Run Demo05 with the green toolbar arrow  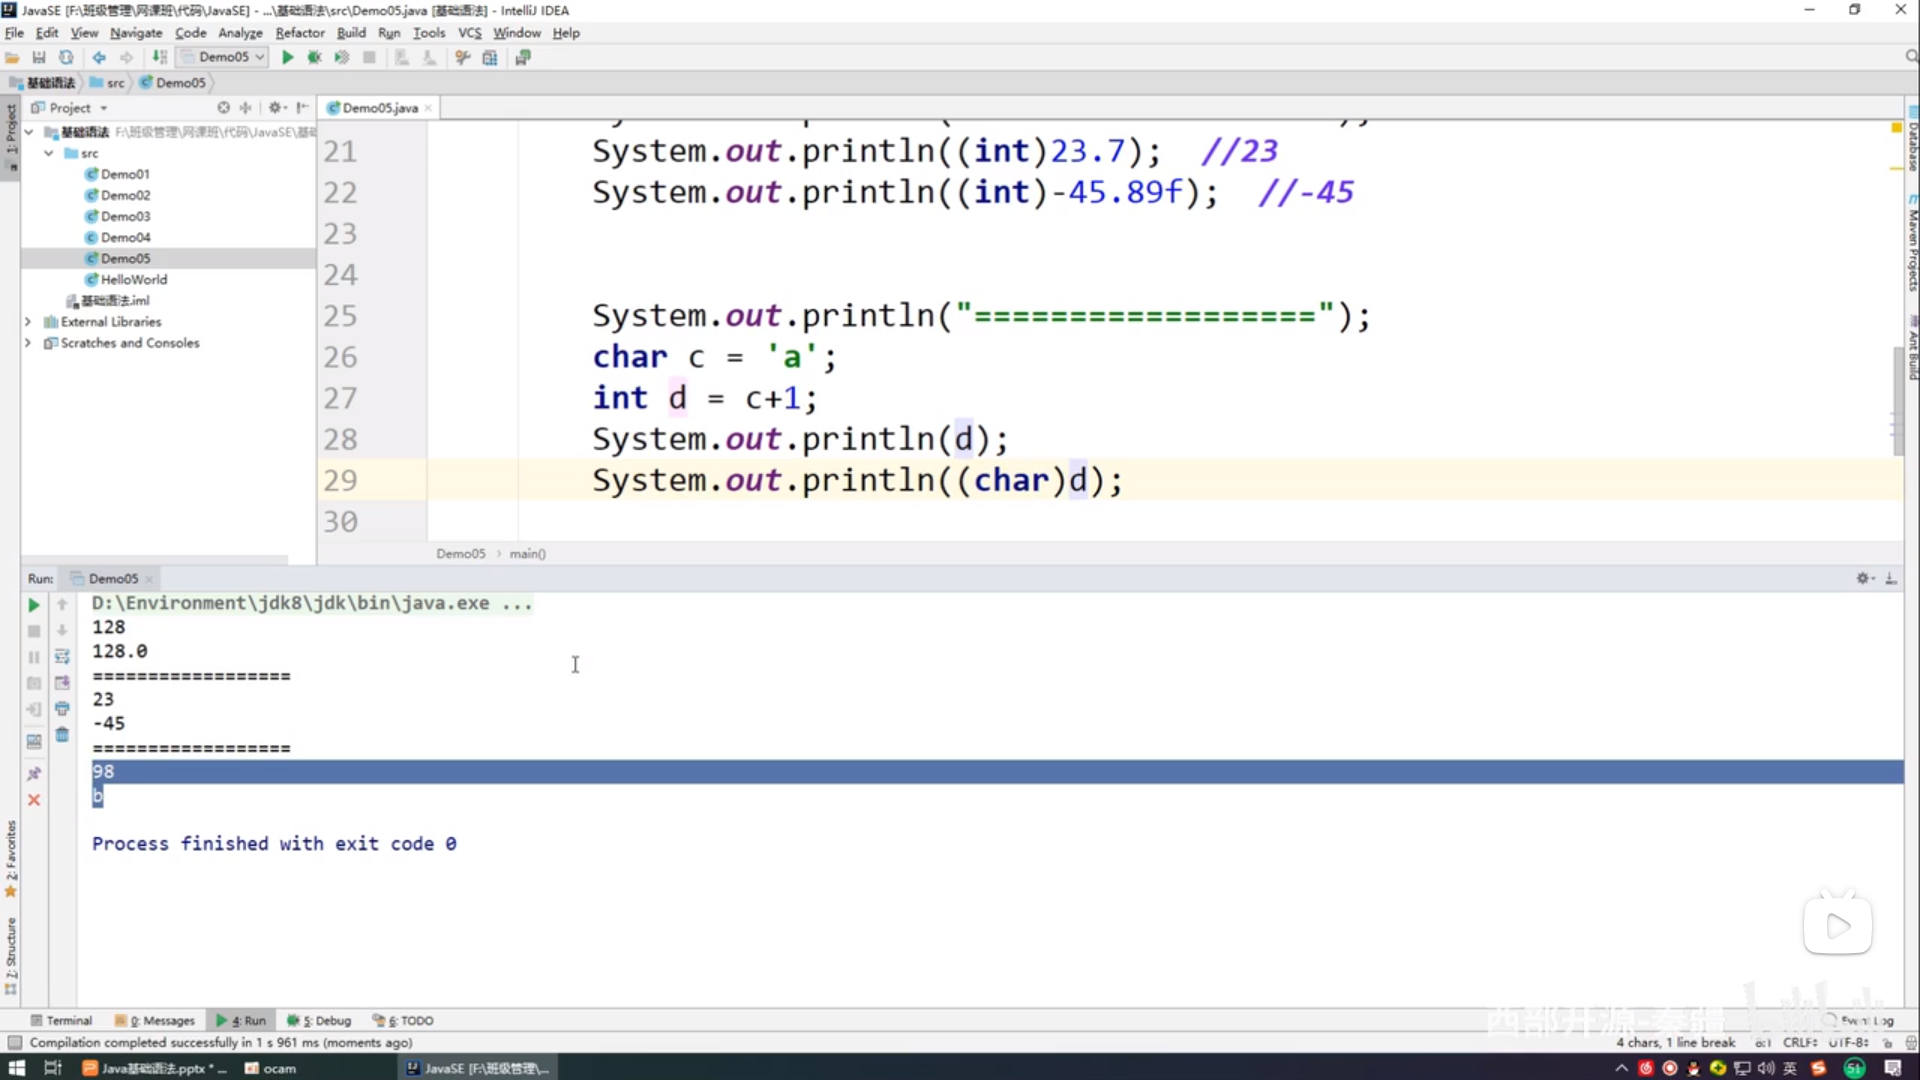288,58
